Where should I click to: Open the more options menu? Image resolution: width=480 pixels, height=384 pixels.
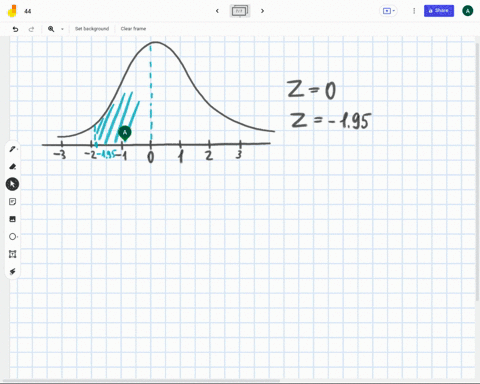(414, 11)
